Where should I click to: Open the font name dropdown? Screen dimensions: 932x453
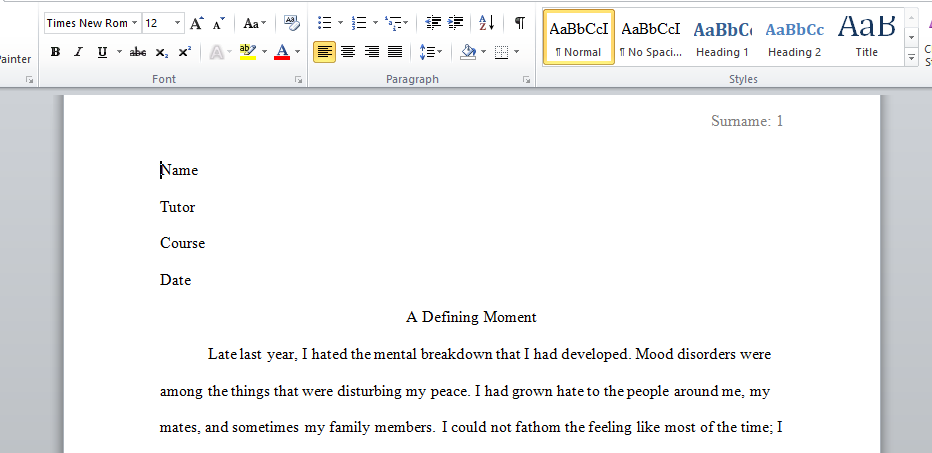pyautogui.click(x=135, y=23)
